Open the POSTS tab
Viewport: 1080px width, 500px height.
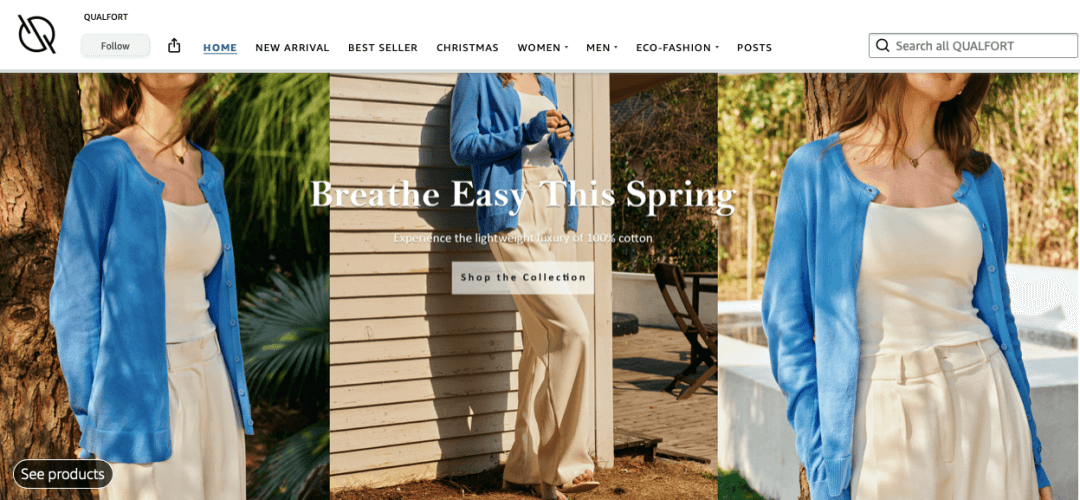754,48
